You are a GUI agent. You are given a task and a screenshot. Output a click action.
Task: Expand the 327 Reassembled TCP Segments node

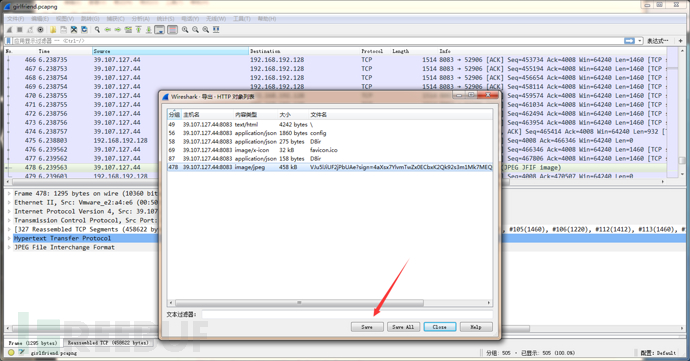click(9, 229)
